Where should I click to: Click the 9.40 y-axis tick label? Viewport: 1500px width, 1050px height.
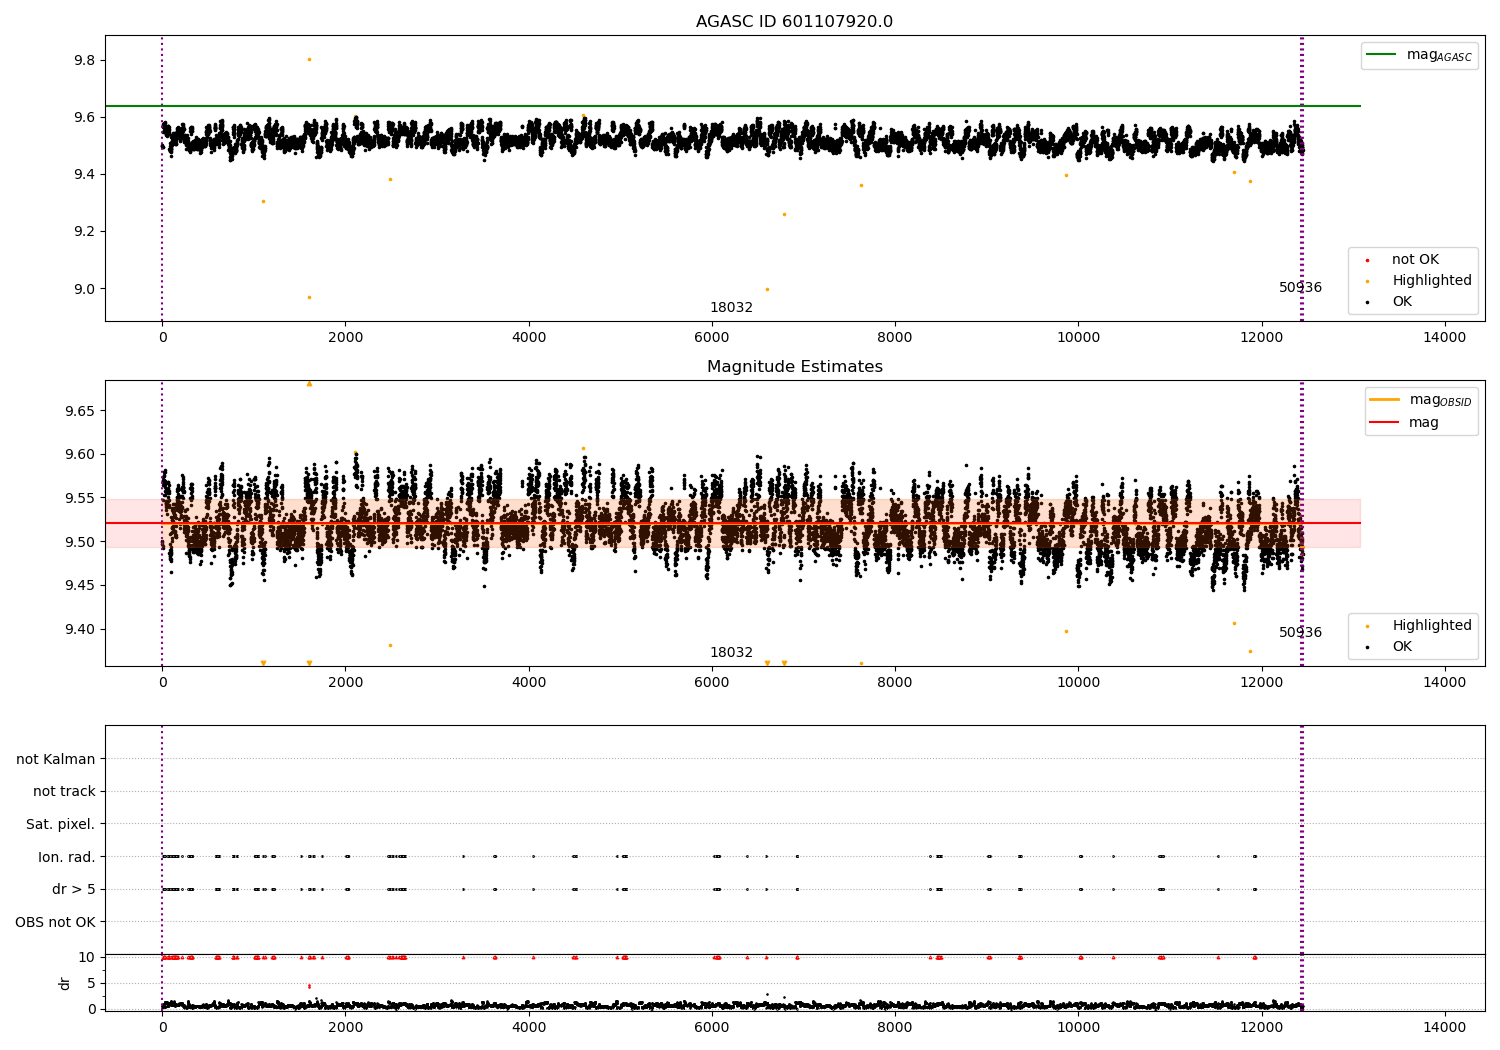80,630
